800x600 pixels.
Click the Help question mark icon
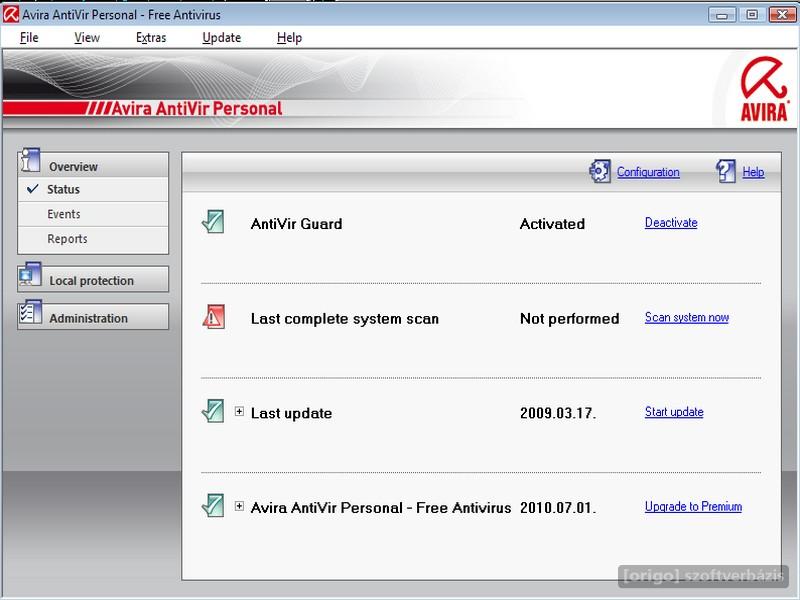point(726,171)
